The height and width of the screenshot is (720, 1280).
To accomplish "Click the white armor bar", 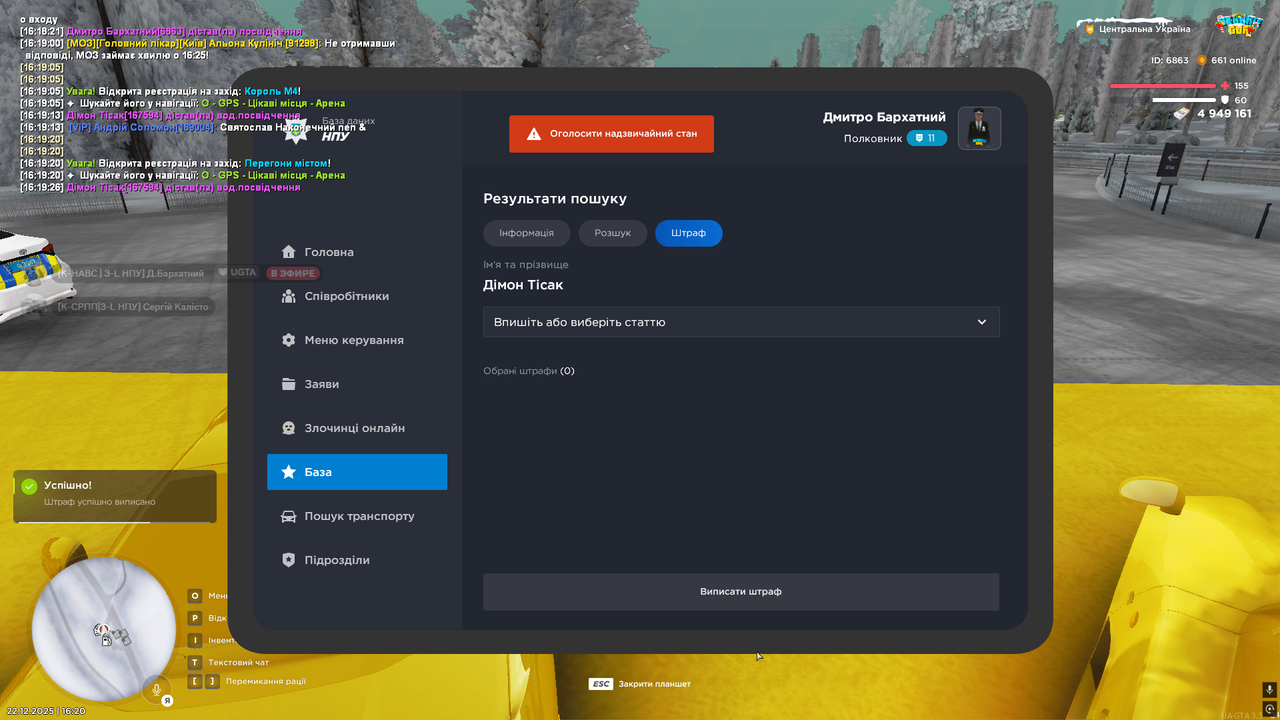I will pyautogui.click(x=1184, y=100).
